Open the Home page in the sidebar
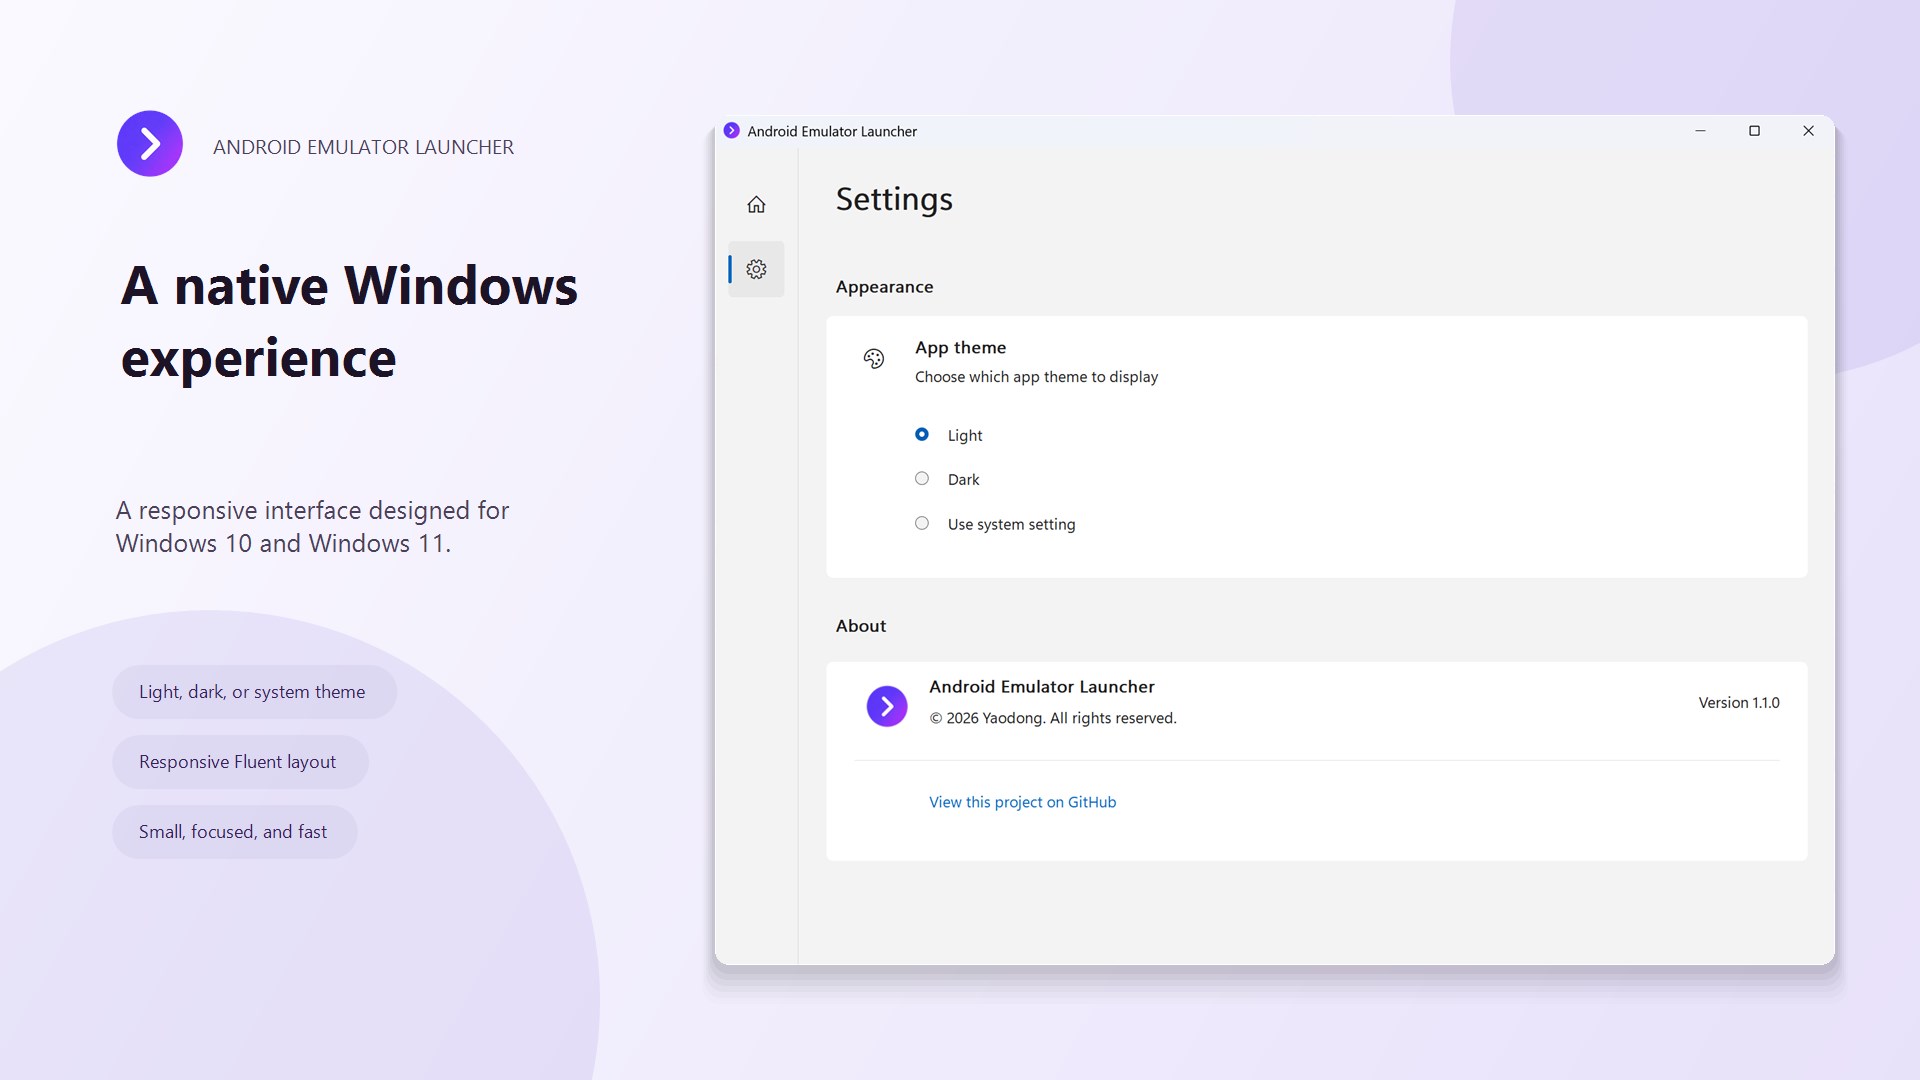 tap(756, 204)
